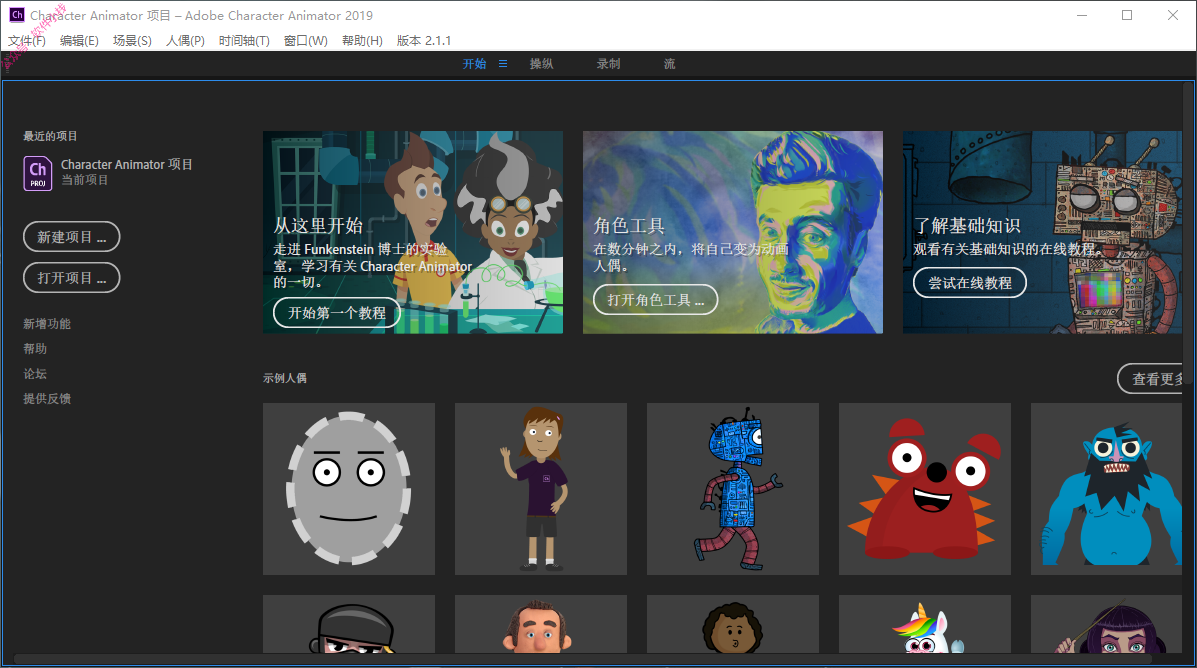Screen dimensions: 1197x668
Task: Switch to the 开始 workspace tab
Action: click(474, 63)
